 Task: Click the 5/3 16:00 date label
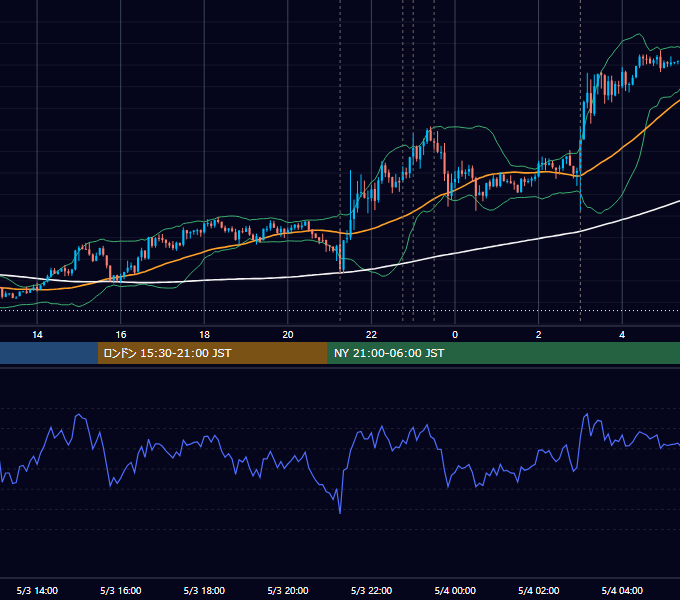[121, 590]
